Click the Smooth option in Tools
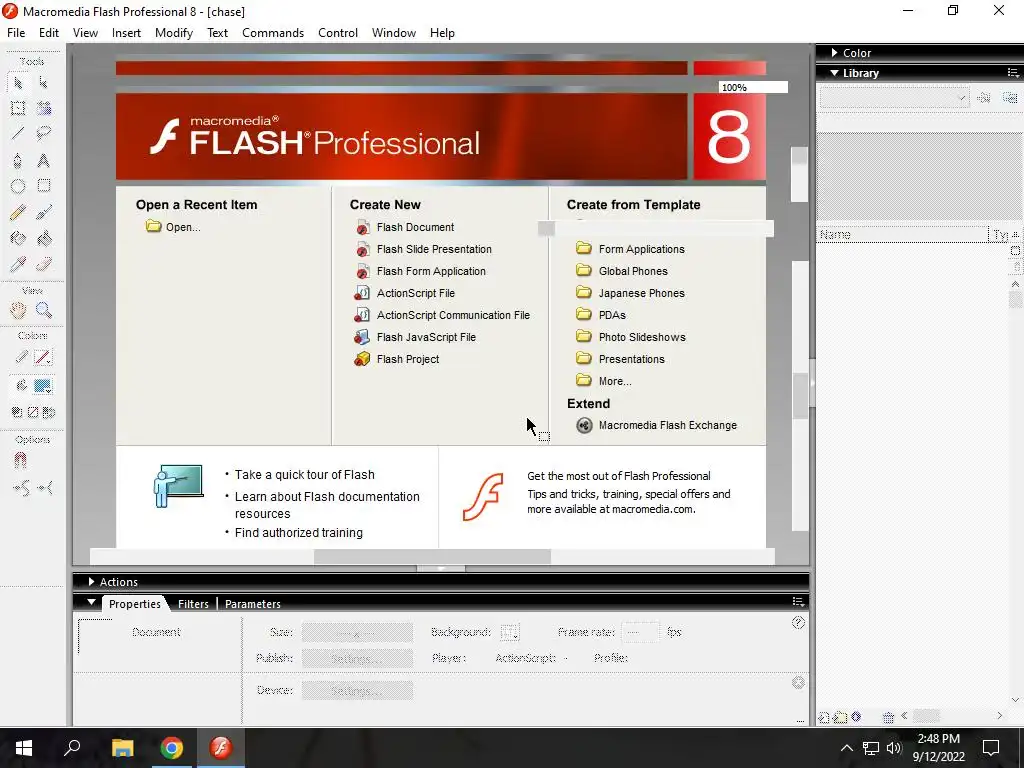1024x768 pixels. click(x=21, y=488)
